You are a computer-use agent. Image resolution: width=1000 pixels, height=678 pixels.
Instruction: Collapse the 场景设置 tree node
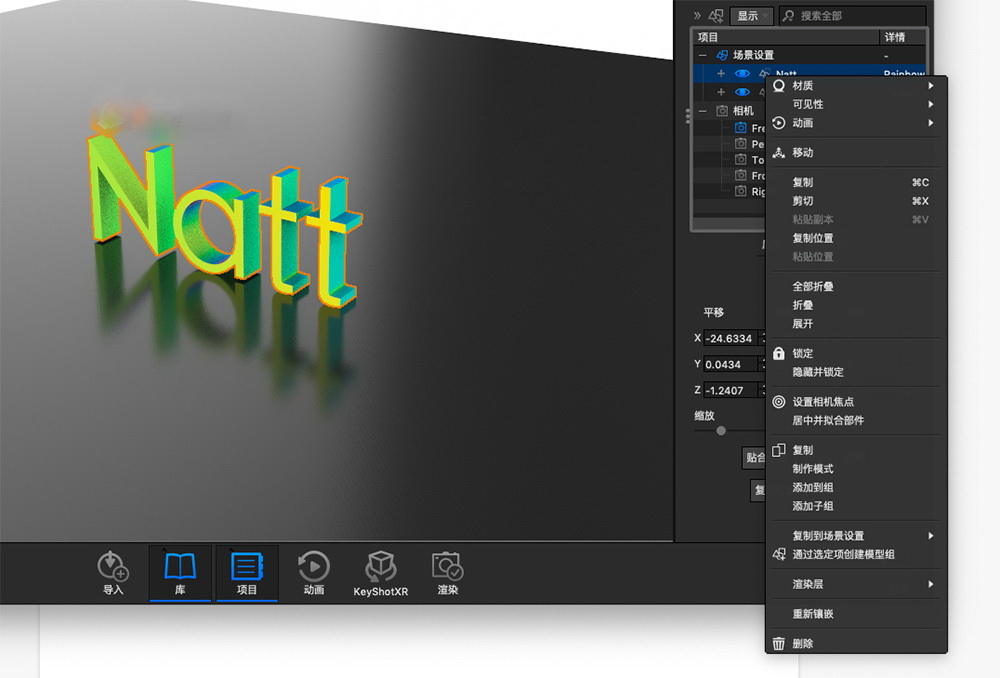(703, 55)
